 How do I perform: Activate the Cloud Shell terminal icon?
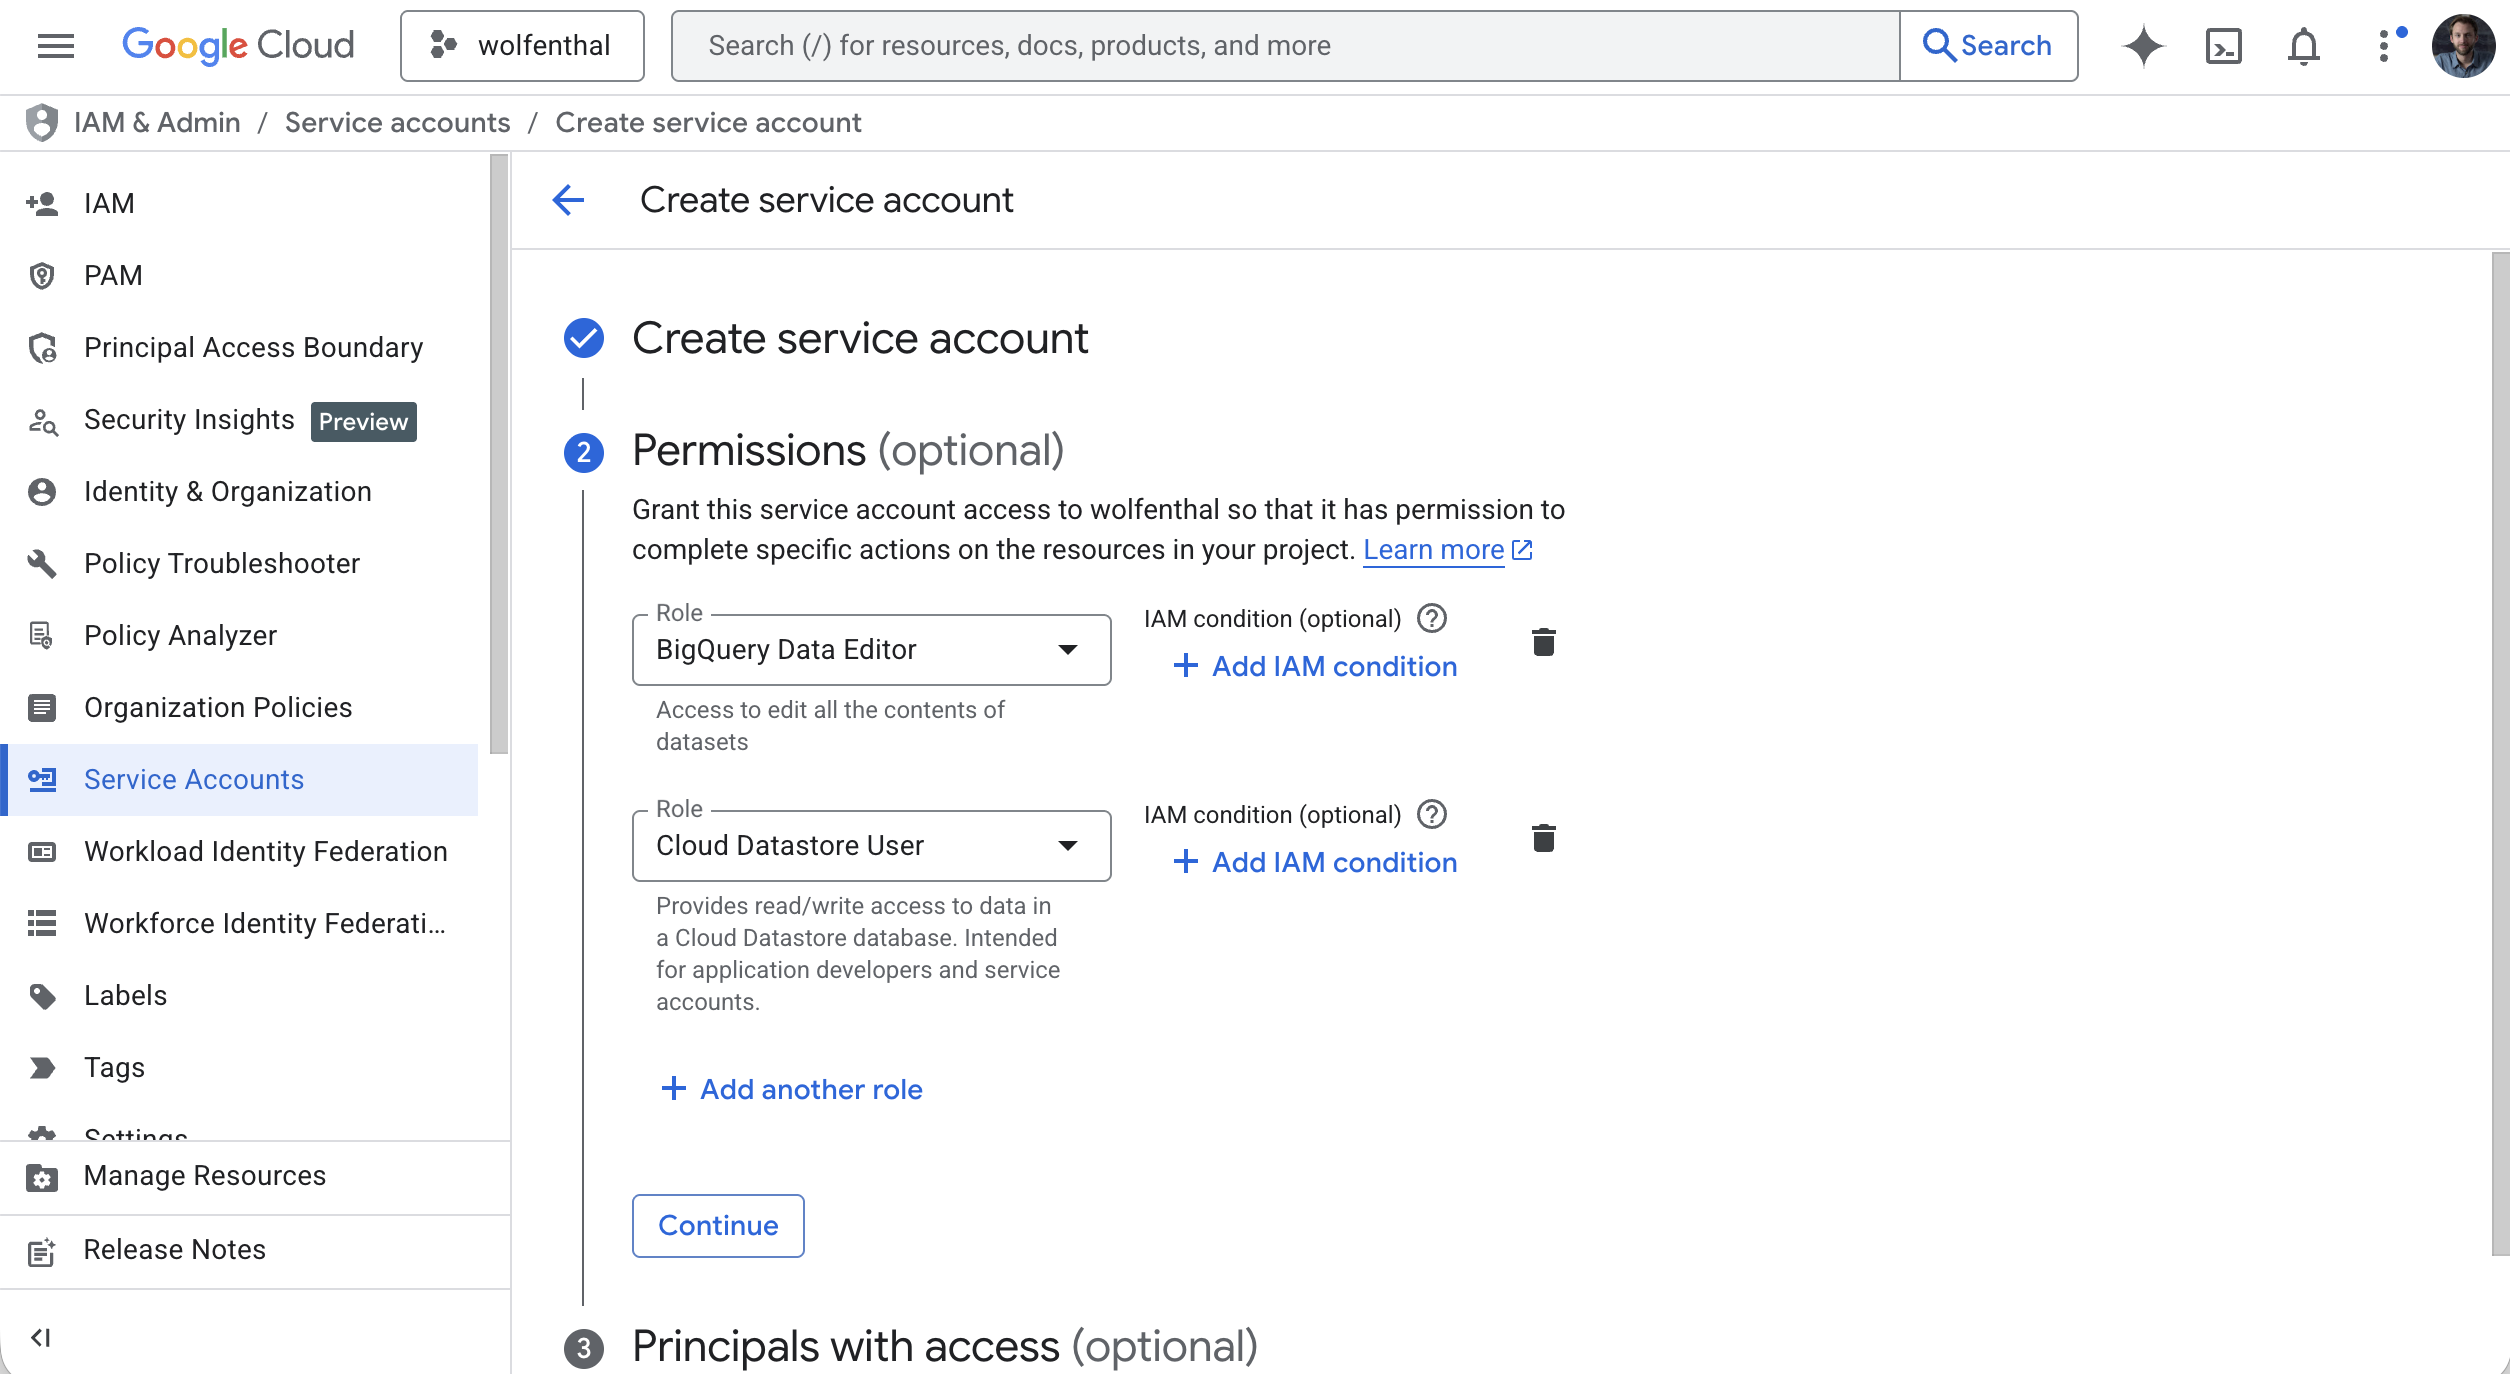pyautogui.click(x=2223, y=46)
